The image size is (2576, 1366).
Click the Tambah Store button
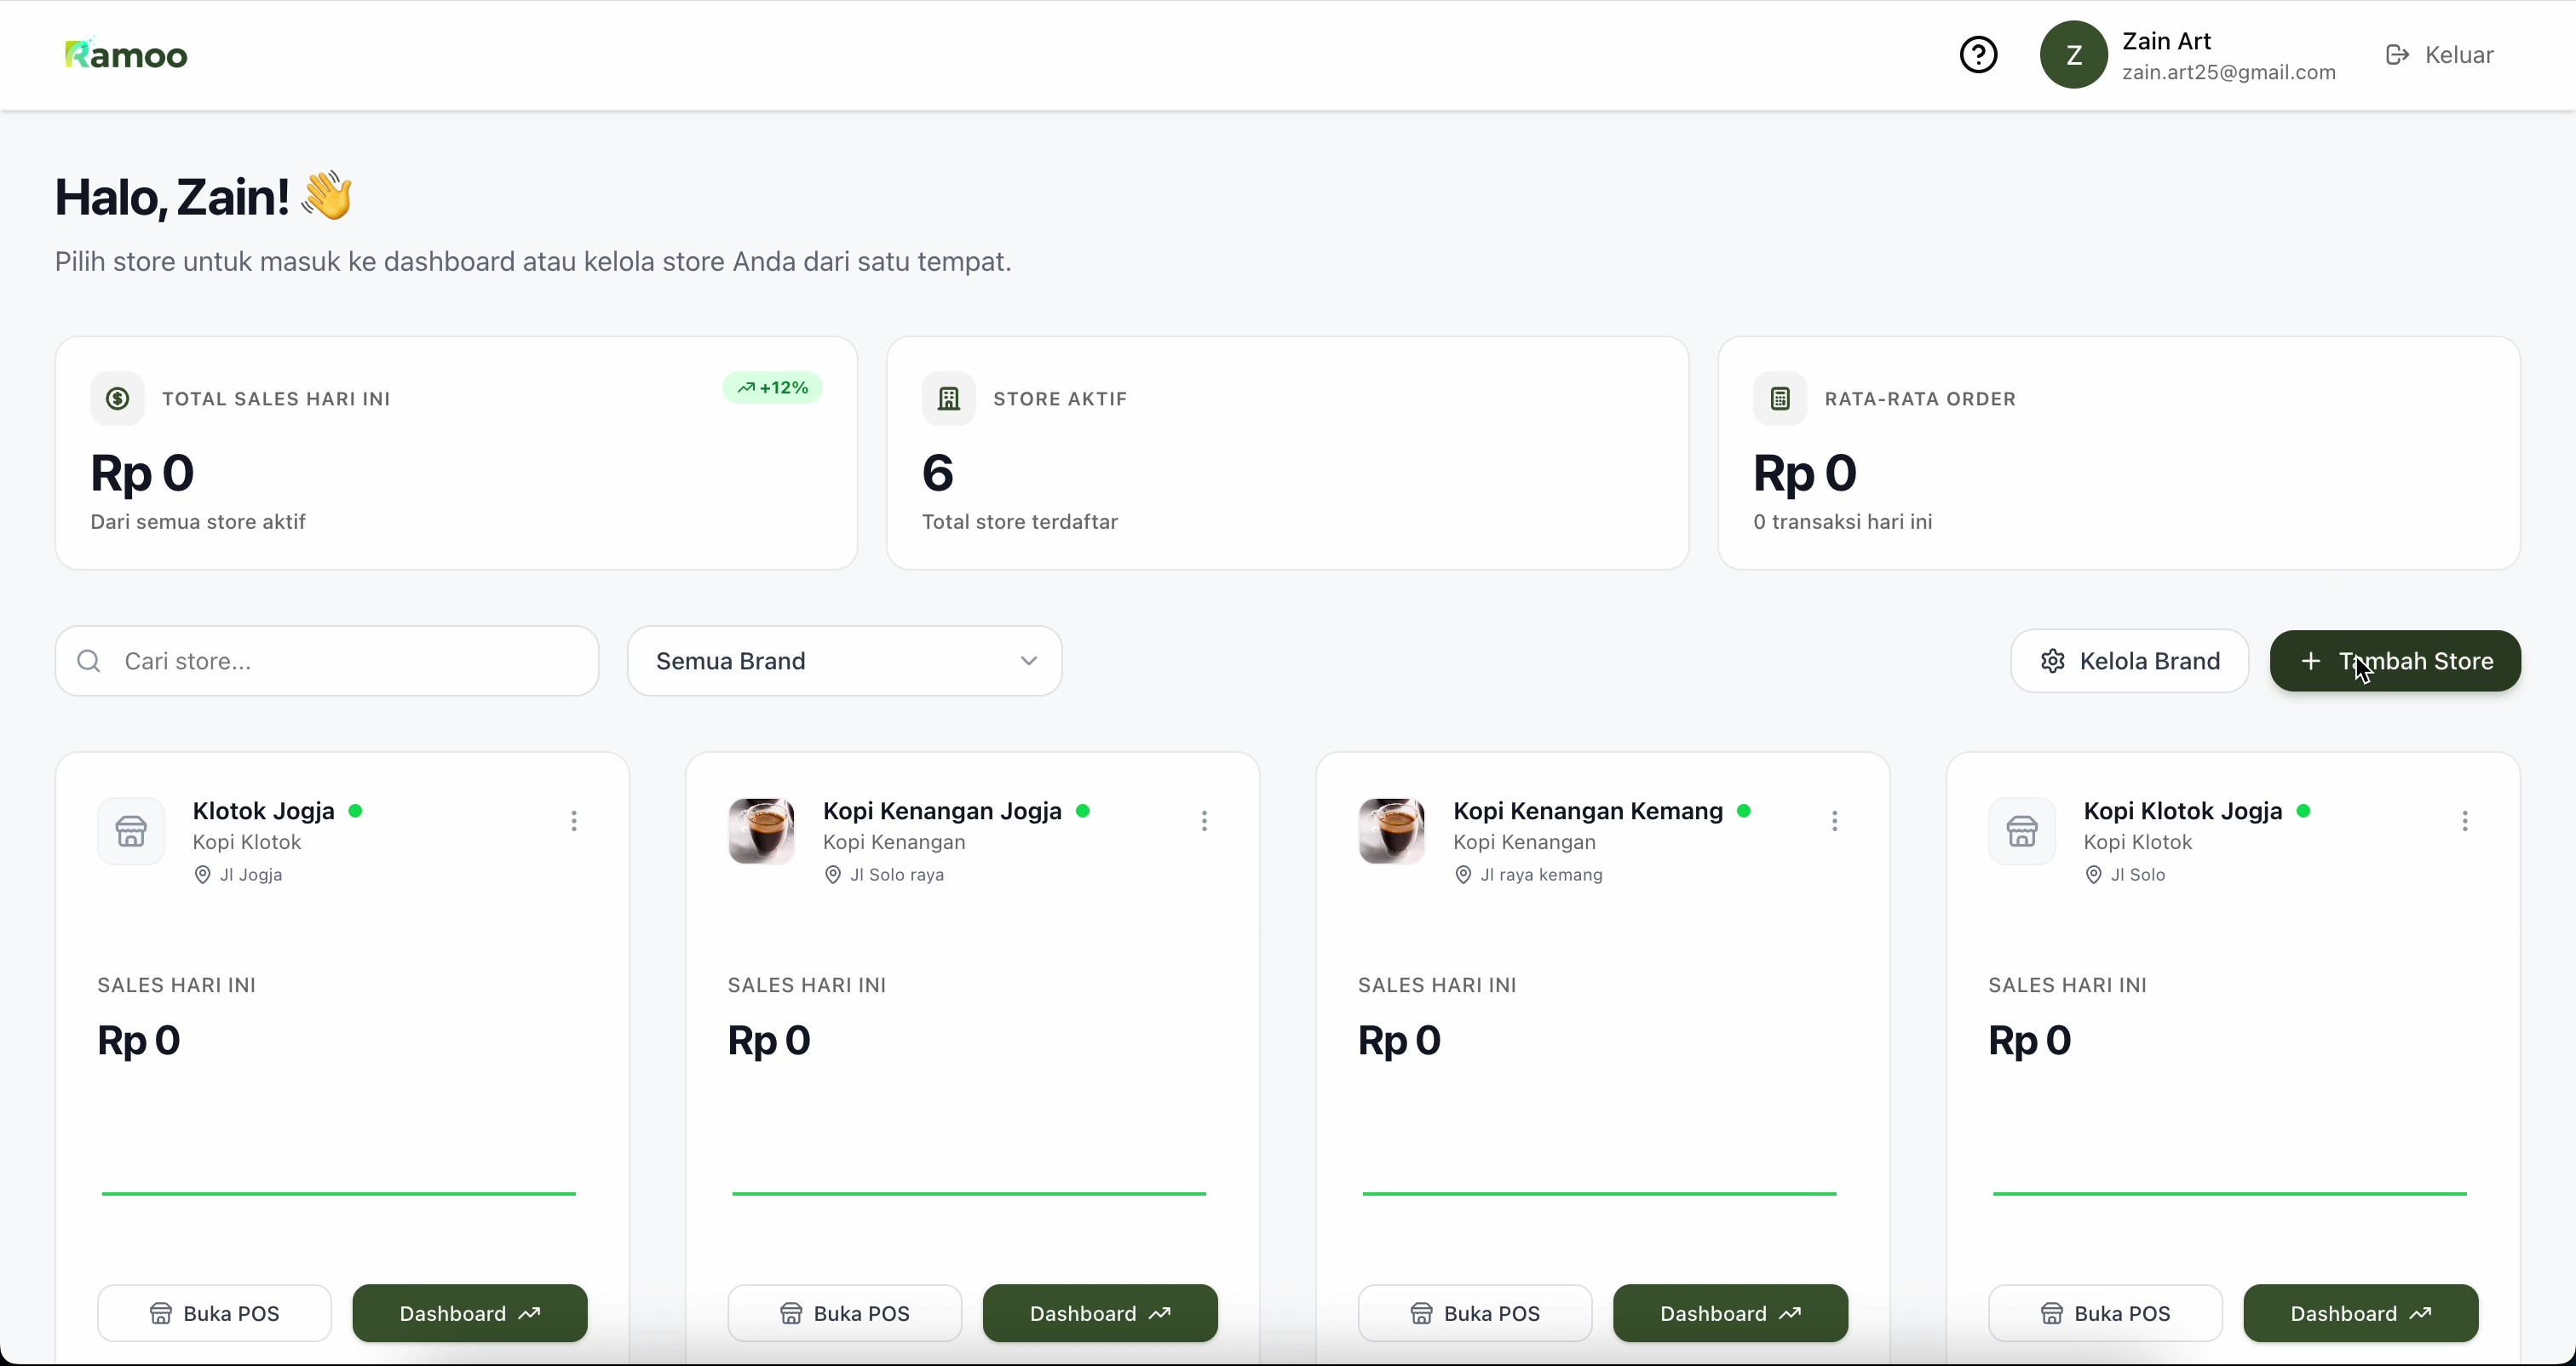coord(2395,661)
